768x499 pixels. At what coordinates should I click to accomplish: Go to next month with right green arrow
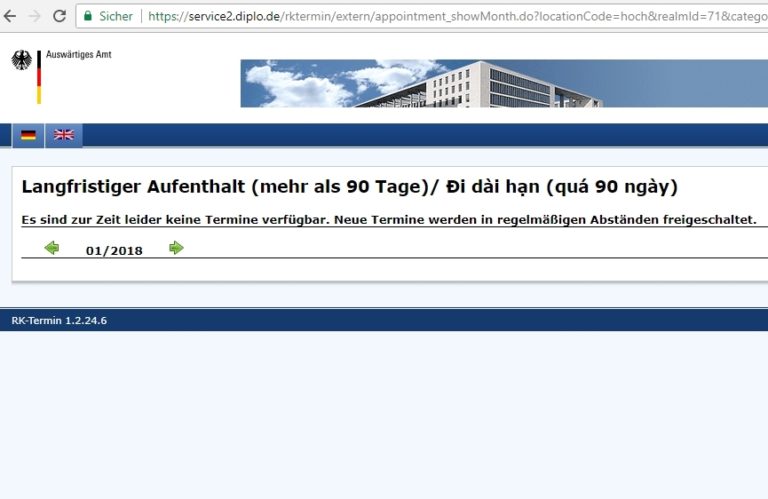tap(176, 248)
